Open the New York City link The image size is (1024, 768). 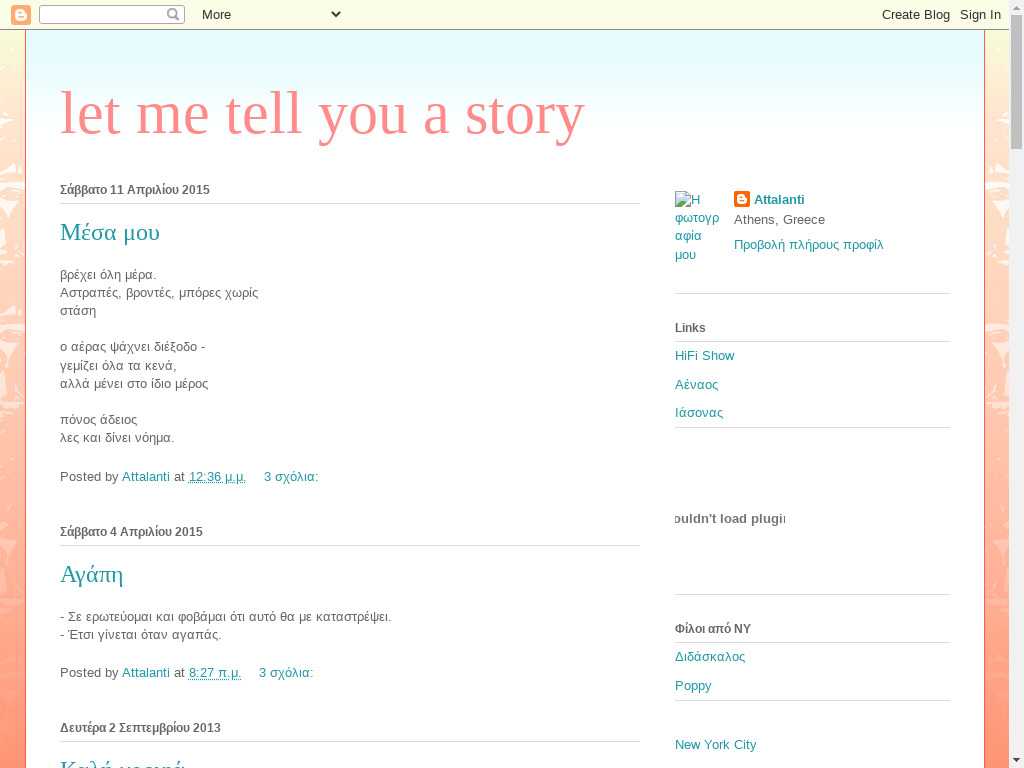pyautogui.click(x=715, y=745)
